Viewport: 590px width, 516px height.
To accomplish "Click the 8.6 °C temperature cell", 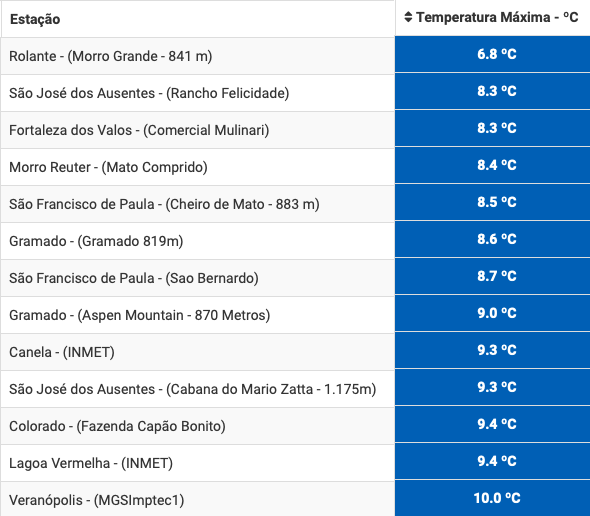I will click(493, 239).
